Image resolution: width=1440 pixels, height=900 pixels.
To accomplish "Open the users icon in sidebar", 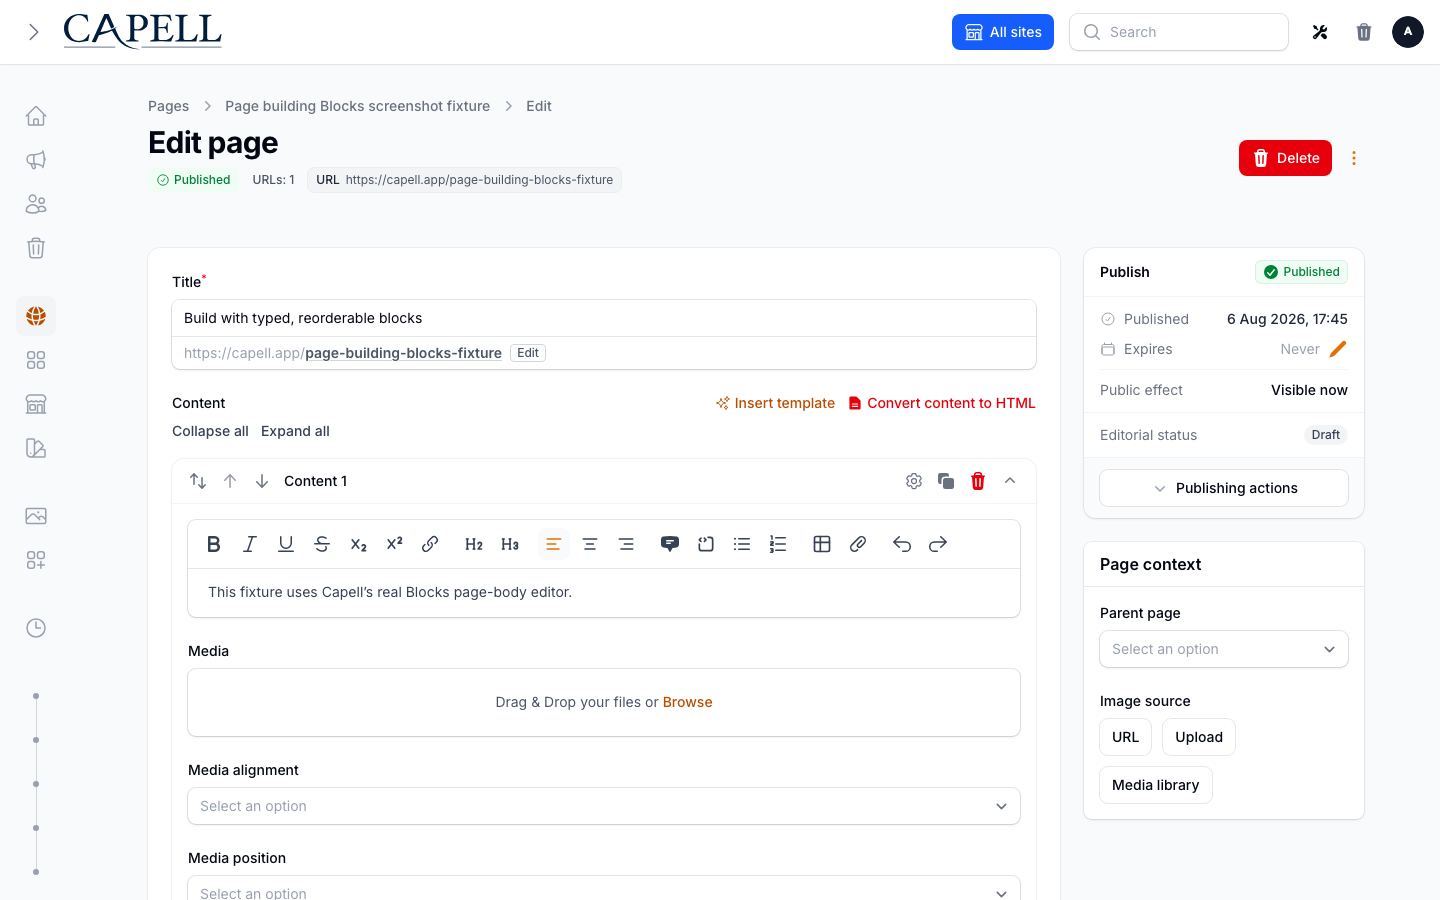I will 36,204.
